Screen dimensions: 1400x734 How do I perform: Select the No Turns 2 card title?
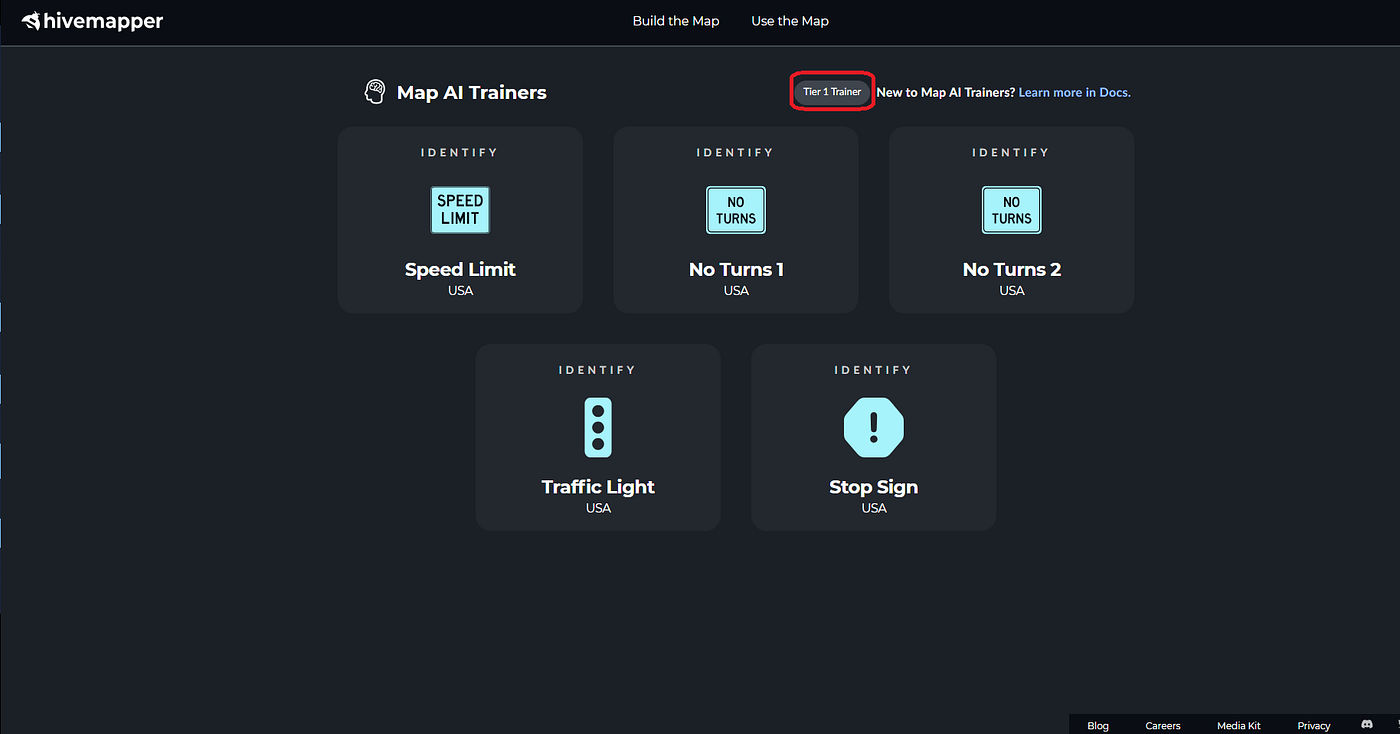click(1012, 269)
